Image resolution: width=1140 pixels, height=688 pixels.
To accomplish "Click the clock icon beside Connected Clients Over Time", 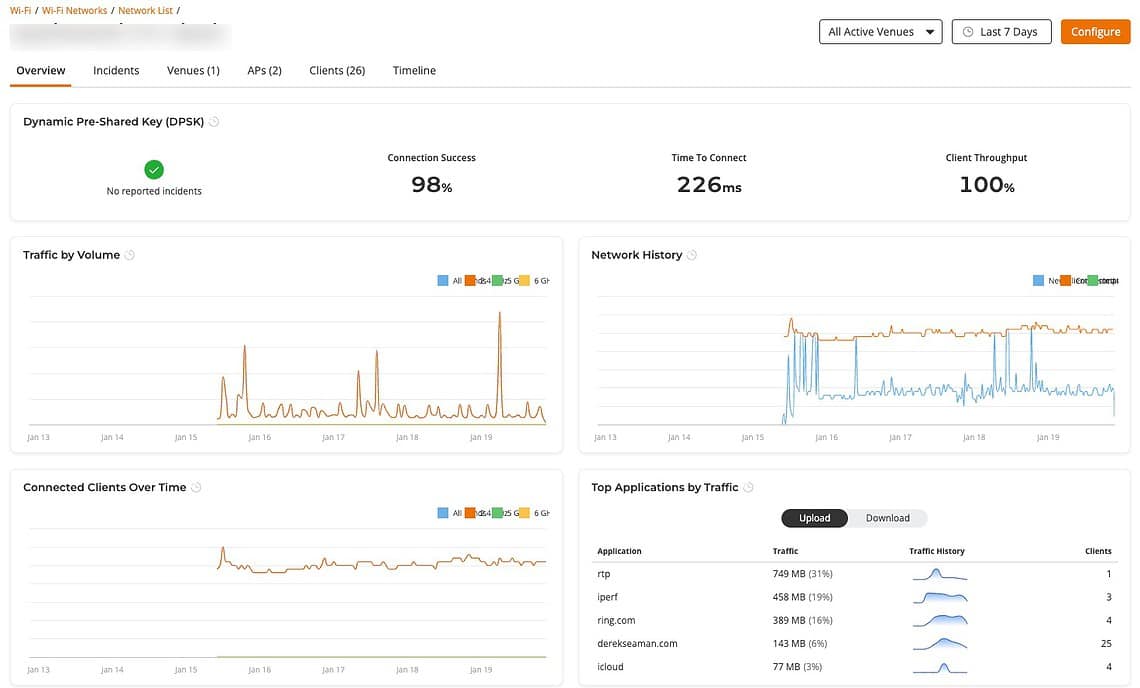I will [x=196, y=488].
